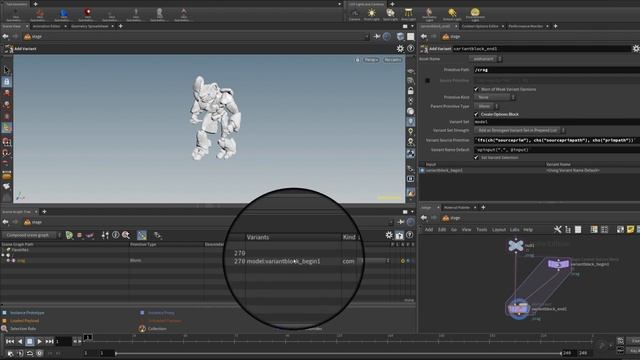
Task: Select the variantblock_begin1 node
Action: [559, 264]
